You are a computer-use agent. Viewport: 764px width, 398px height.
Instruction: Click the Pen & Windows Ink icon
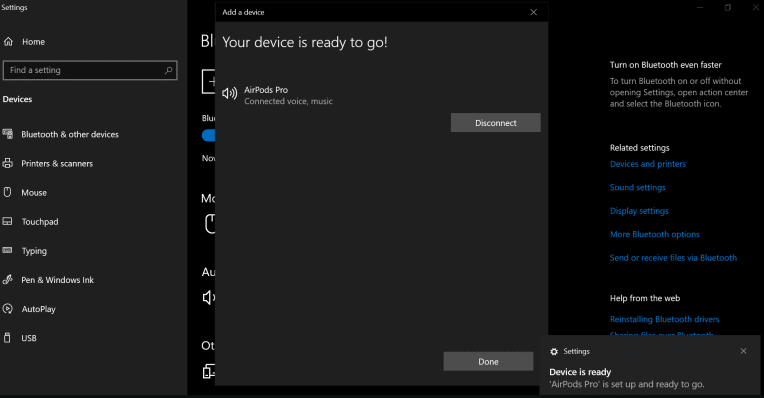[7, 280]
